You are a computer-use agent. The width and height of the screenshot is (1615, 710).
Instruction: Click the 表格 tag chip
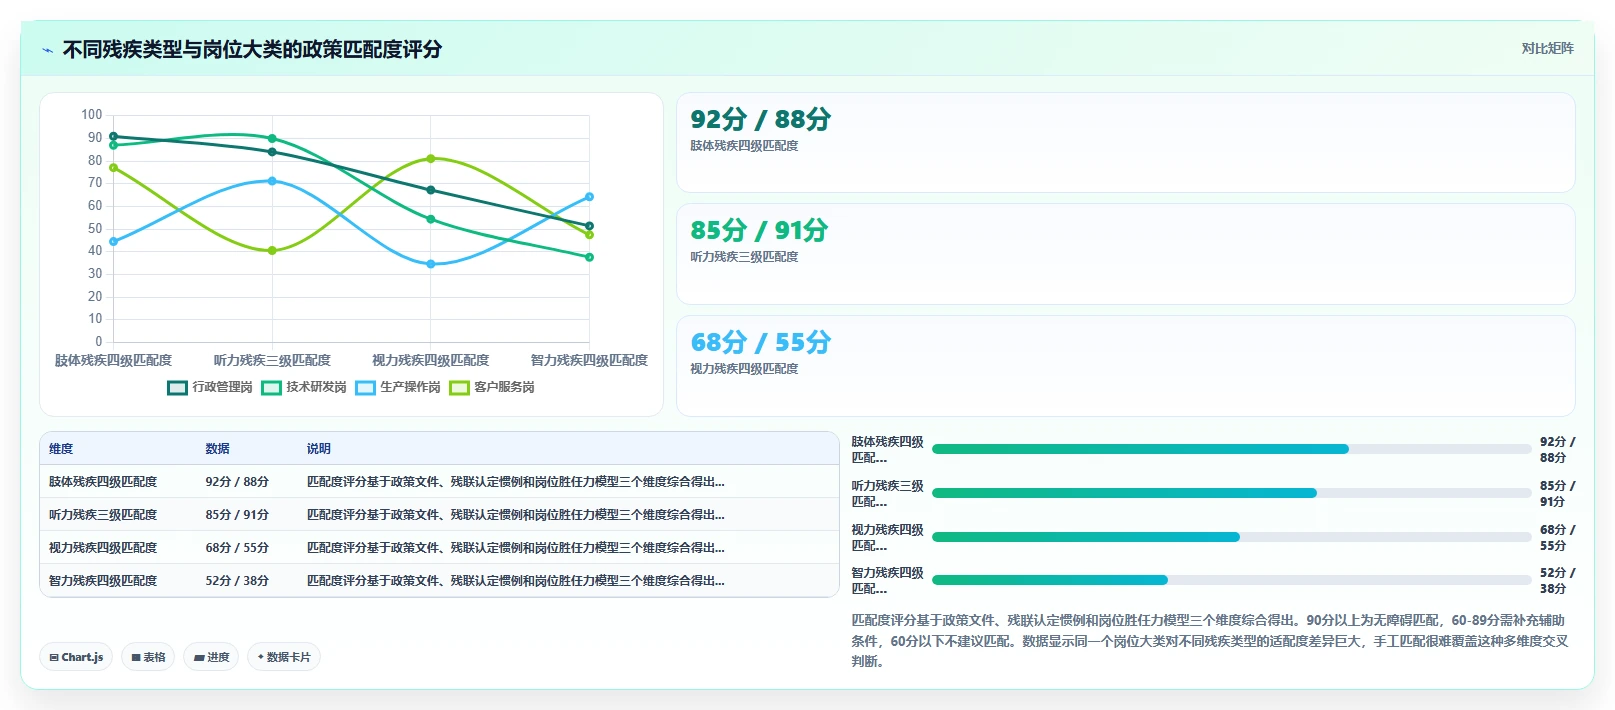tap(148, 657)
